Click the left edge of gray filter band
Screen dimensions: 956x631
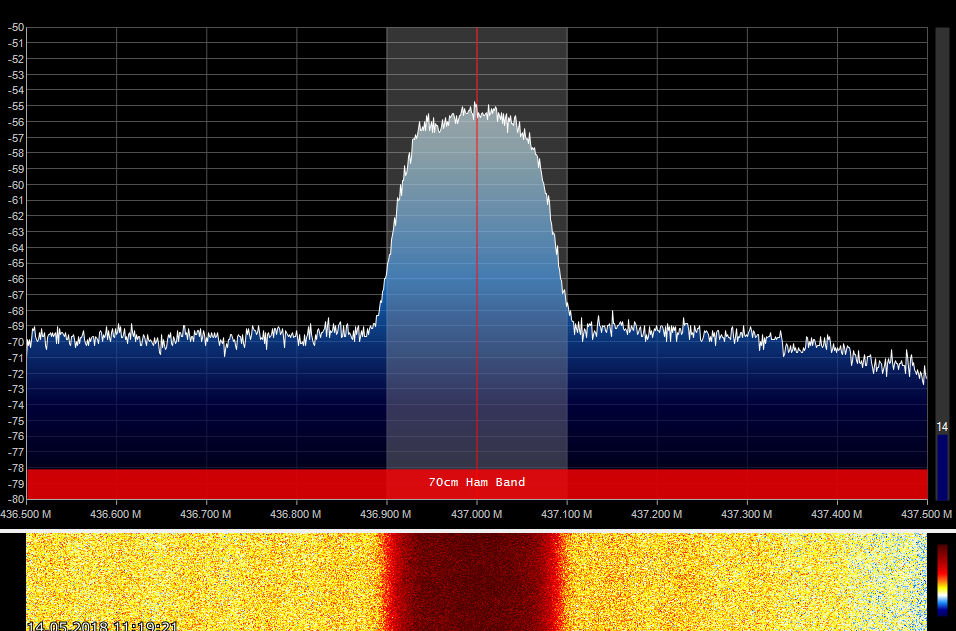click(x=387, y=250)
